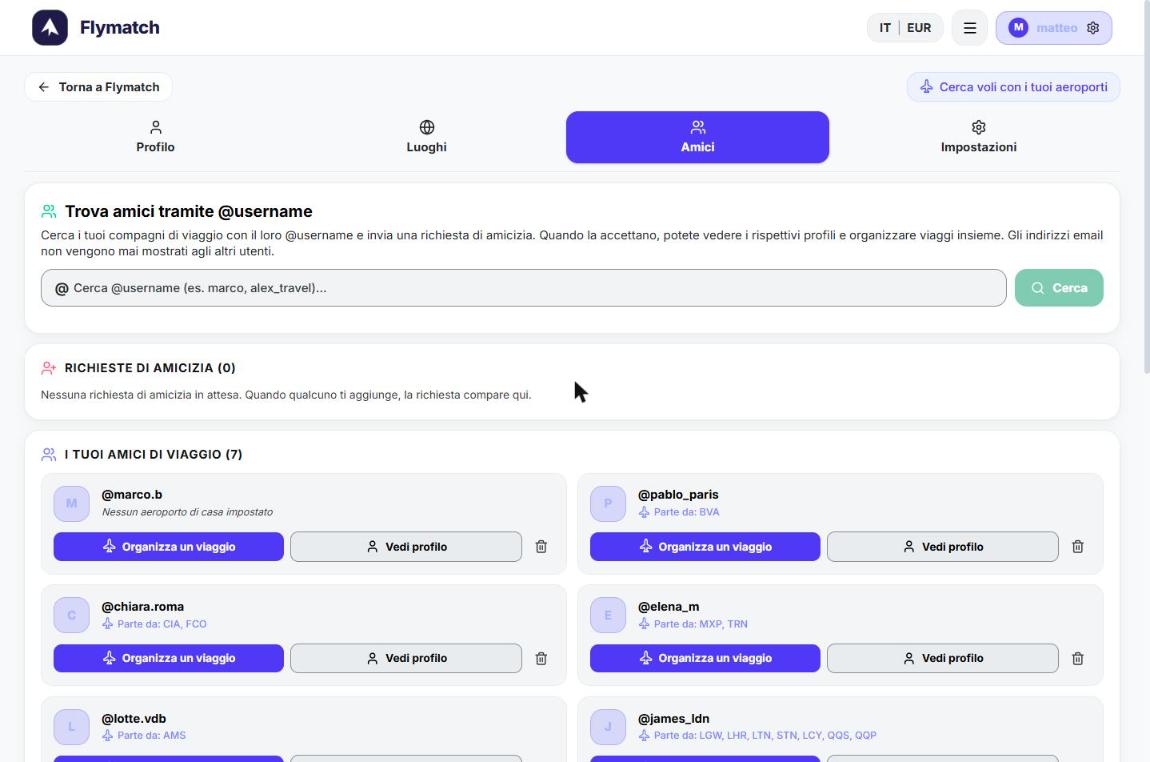
Task: Open the Profilo tab
Action: click(x=155, y=137)
